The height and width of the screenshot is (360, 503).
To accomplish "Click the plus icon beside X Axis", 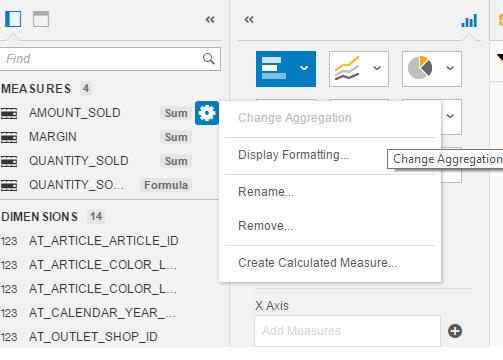I will click(455, 331).
